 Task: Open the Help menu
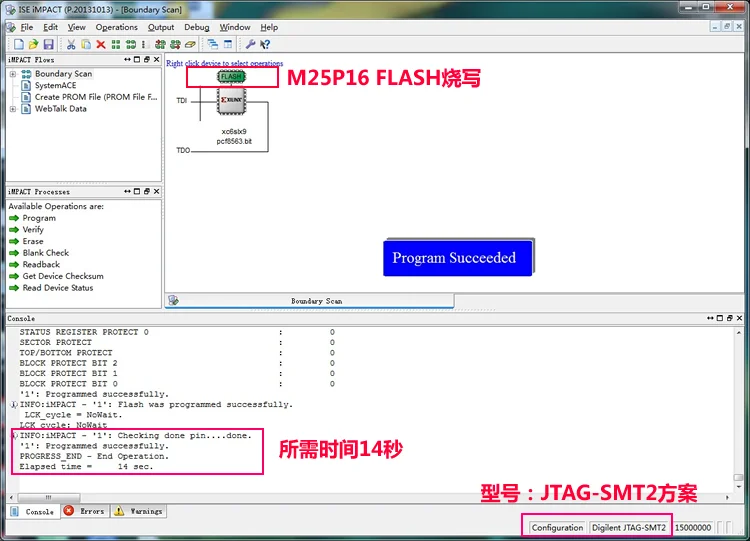269,27
